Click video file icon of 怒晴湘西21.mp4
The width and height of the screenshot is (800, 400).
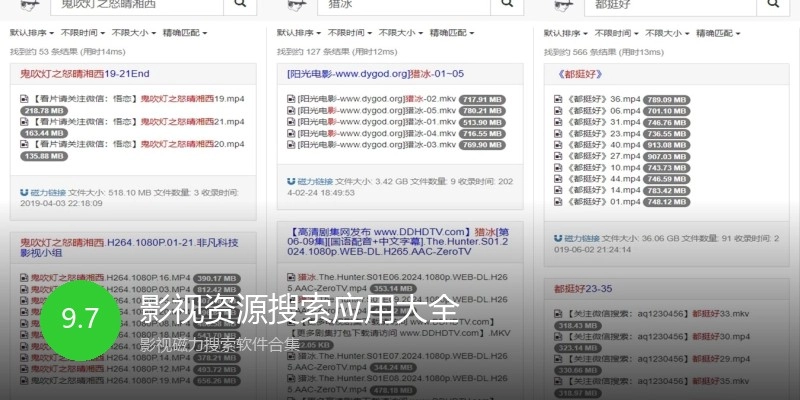point(24,121)
